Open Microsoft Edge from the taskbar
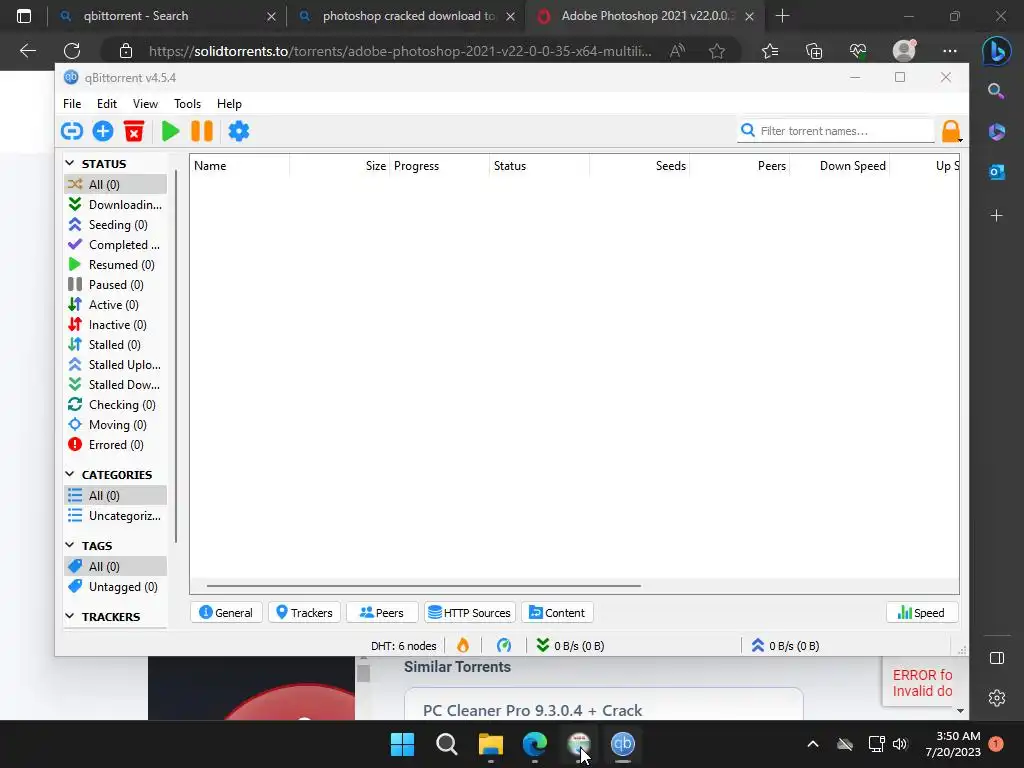The width and height of the screenshot is (1024, 768). coord(535,744)
